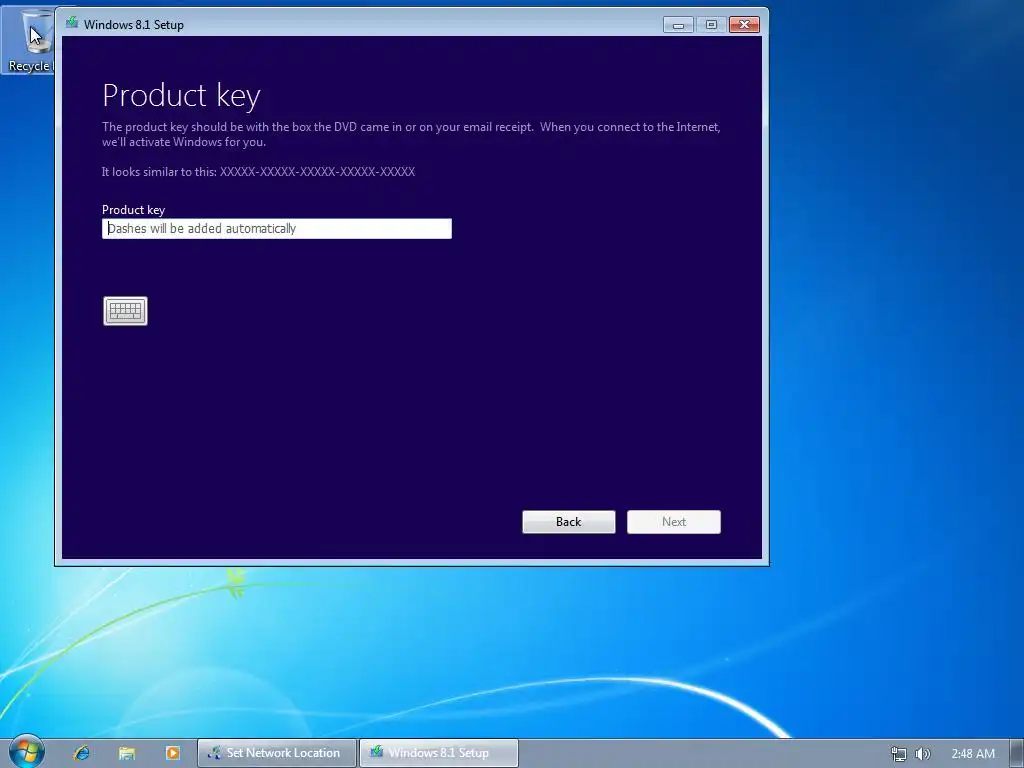Viewport: 1024px width, 768px height.
Task: Switch to Set Network Location taskbar window
Action: point(278,753)
